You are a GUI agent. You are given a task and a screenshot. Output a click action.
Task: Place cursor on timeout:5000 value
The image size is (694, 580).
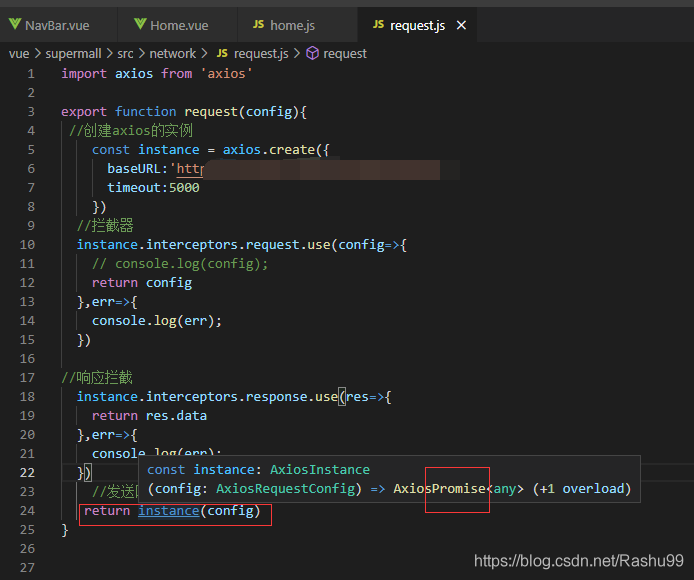184,187
